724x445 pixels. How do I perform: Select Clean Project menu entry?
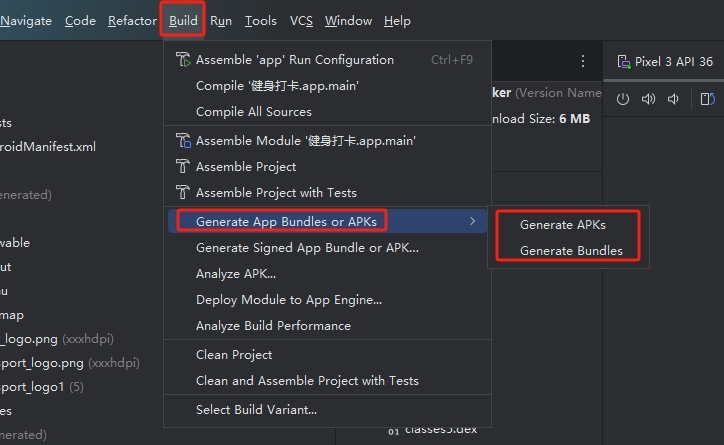coord(234,355)
